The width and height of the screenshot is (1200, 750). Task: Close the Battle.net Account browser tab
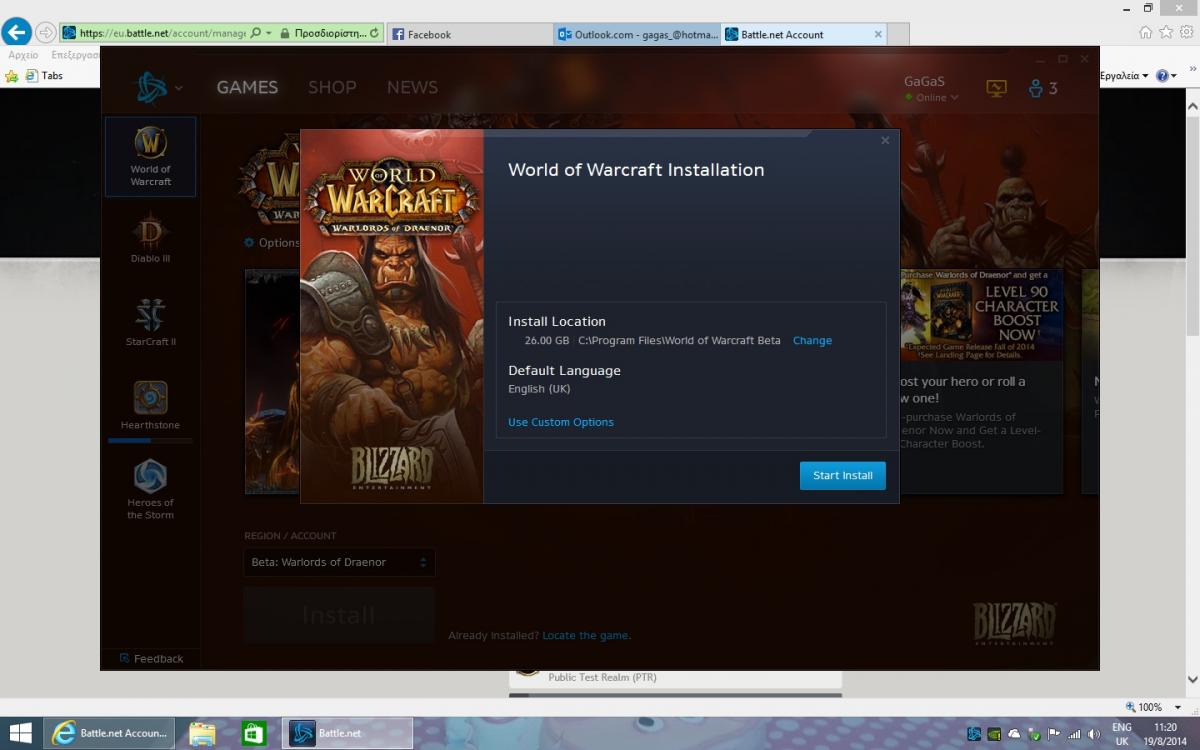[878, 34]
